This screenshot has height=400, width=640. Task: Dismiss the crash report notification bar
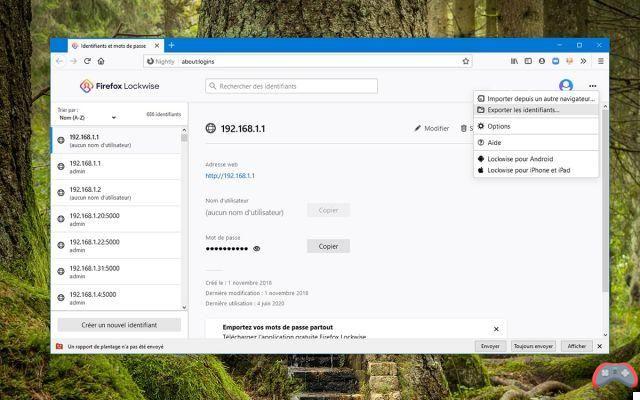tap(600, 346)
